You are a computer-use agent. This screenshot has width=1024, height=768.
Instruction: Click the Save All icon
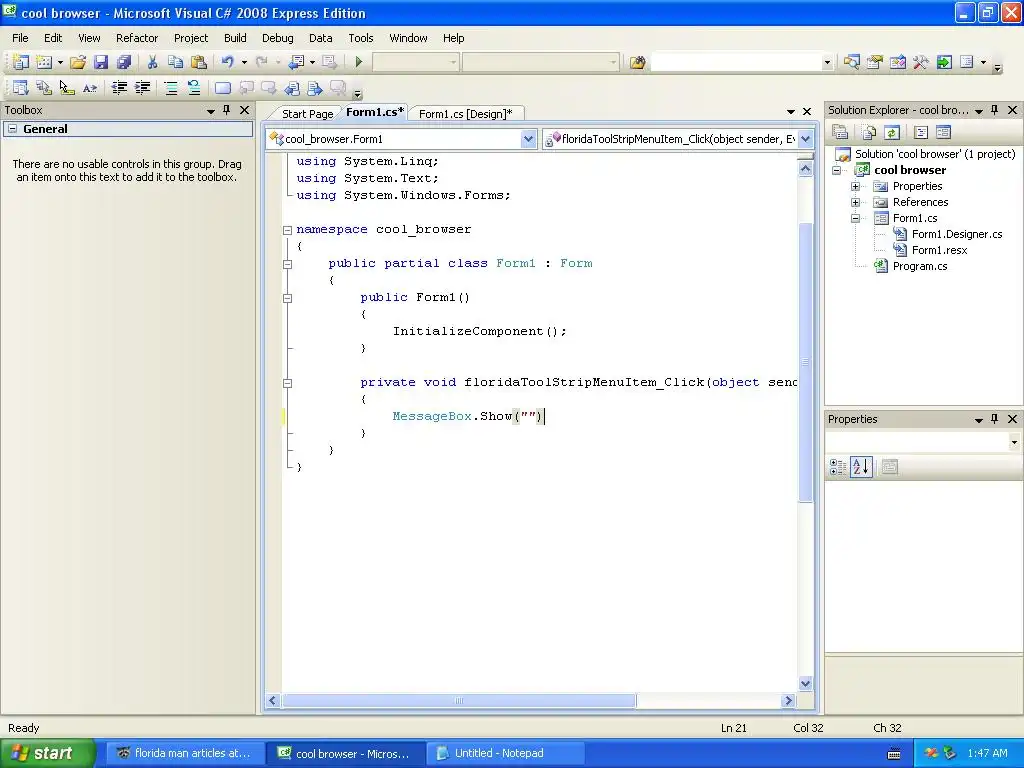pos(123,62)
